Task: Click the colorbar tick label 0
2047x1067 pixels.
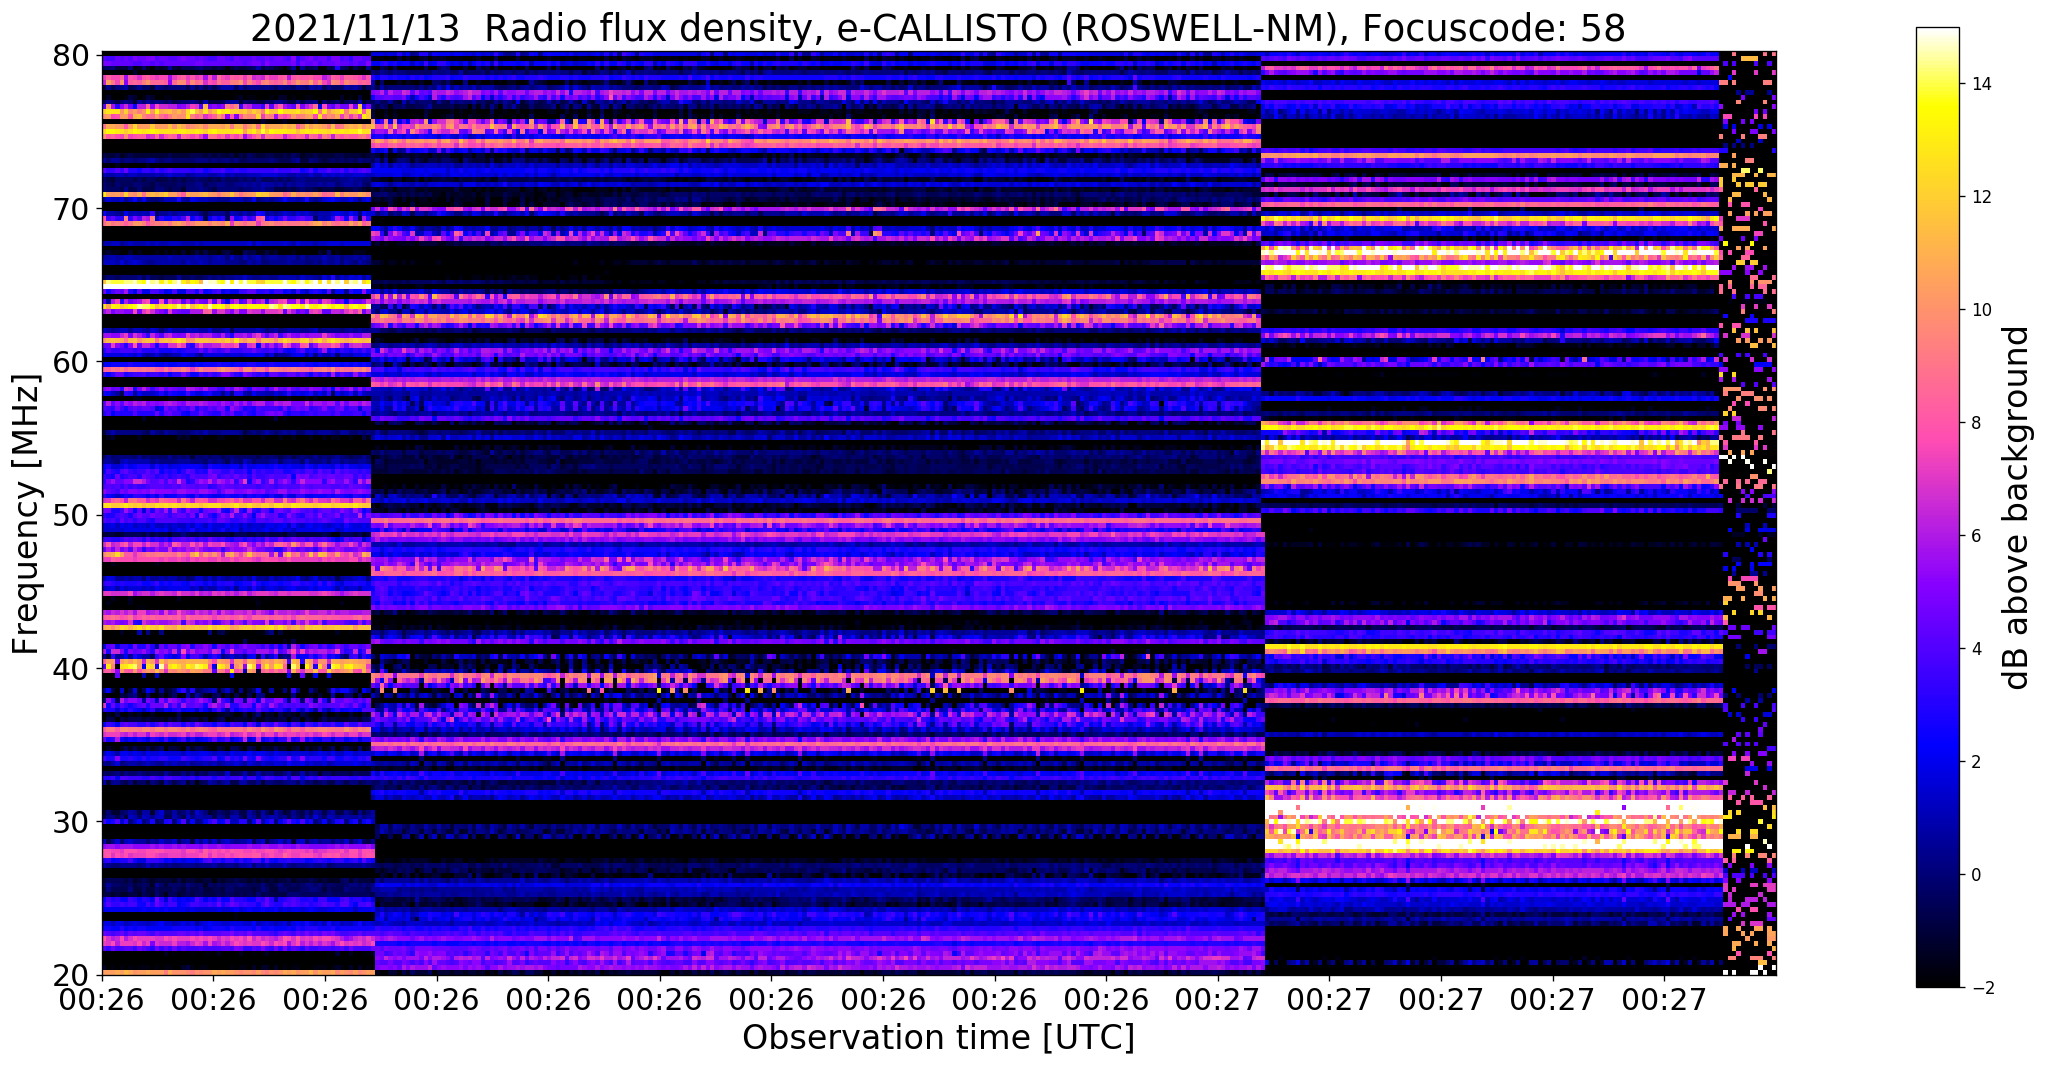Action: point(1975,875)
